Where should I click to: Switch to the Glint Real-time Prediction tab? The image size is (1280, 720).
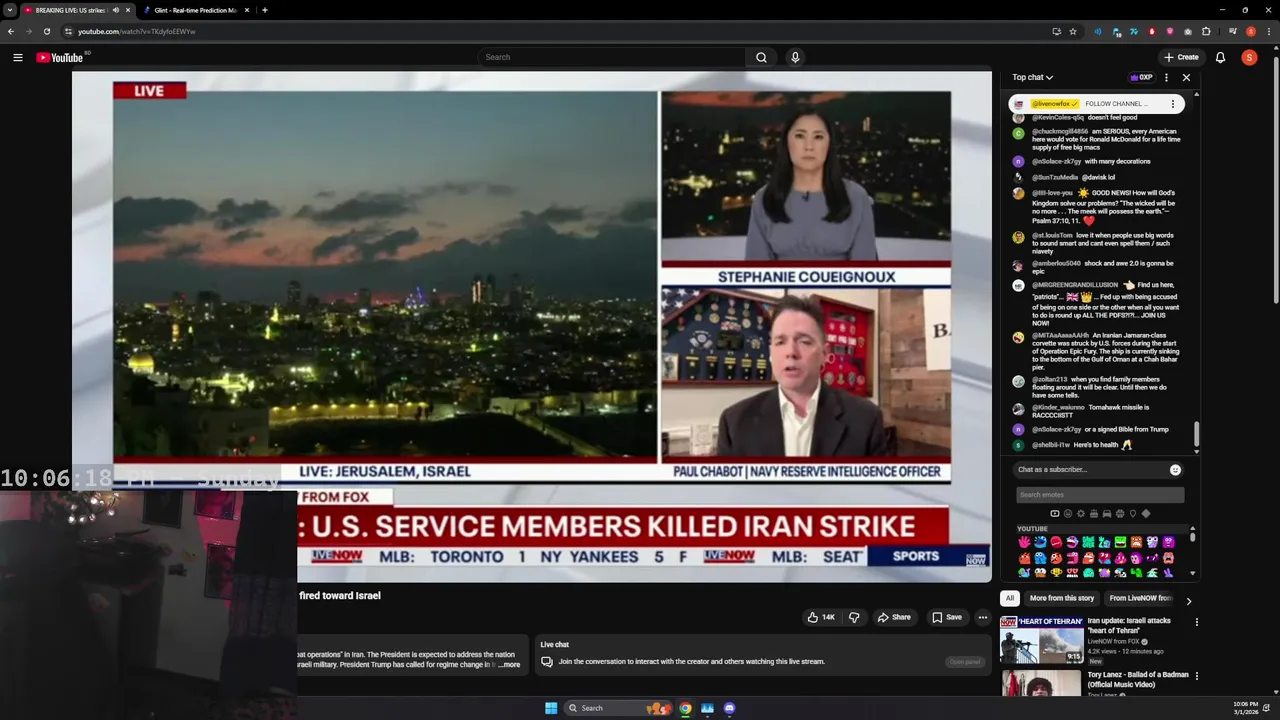click(195, 10)
